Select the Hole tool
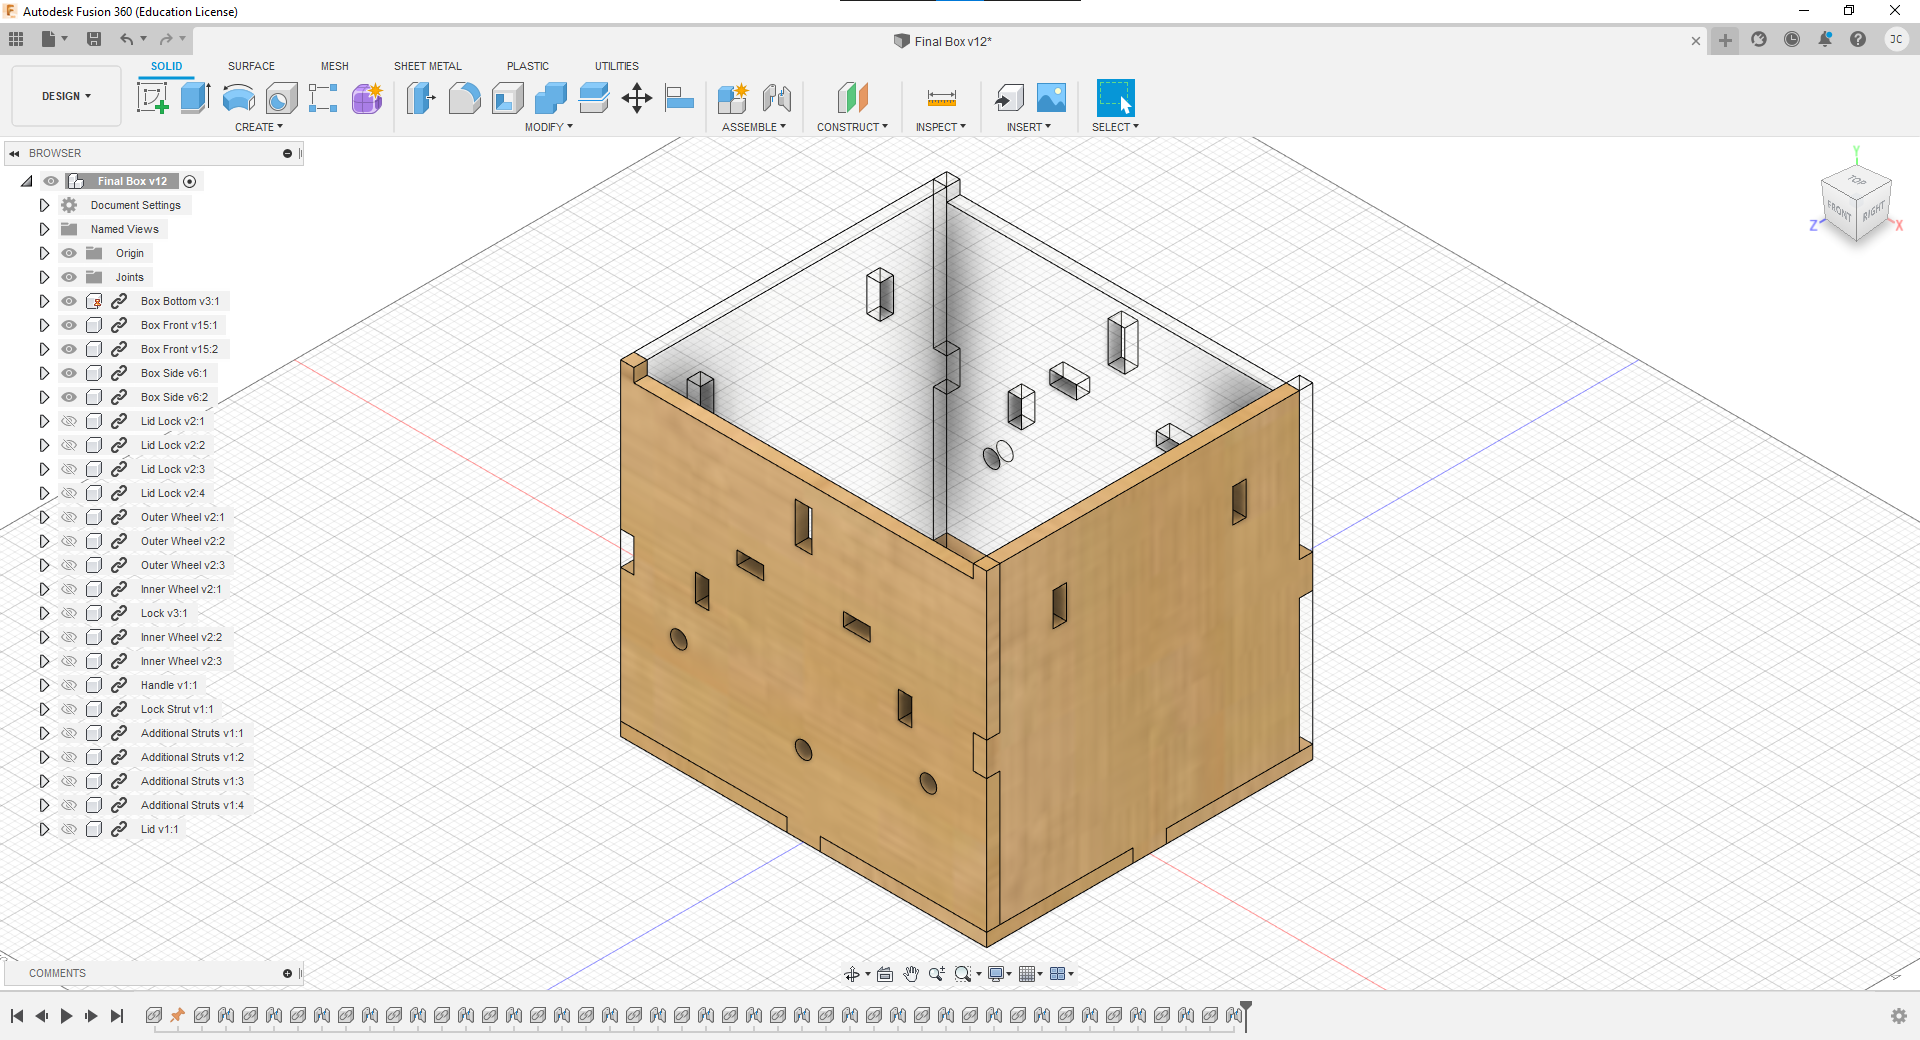 pyautogui.click(x=281, y=98)
